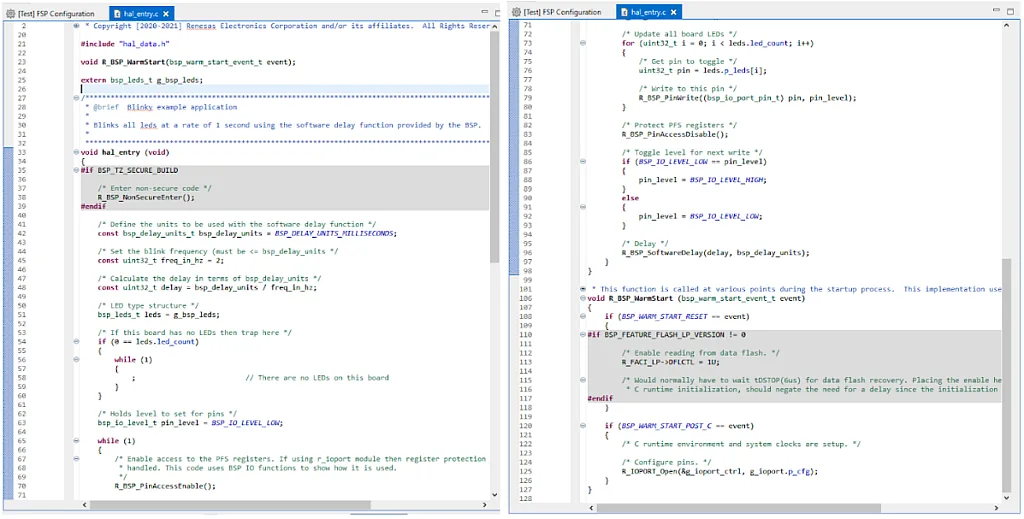The height and width of the screenshot is (519, 1024).
Task: Collapse the R_BSP_WarmStart function on line 106
Action: pos(583,298)
